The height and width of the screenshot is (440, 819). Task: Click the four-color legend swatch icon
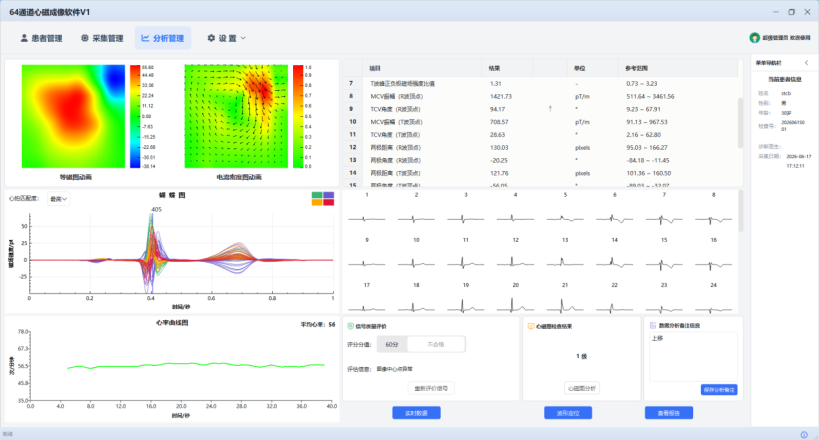click(x=323, y=199)
